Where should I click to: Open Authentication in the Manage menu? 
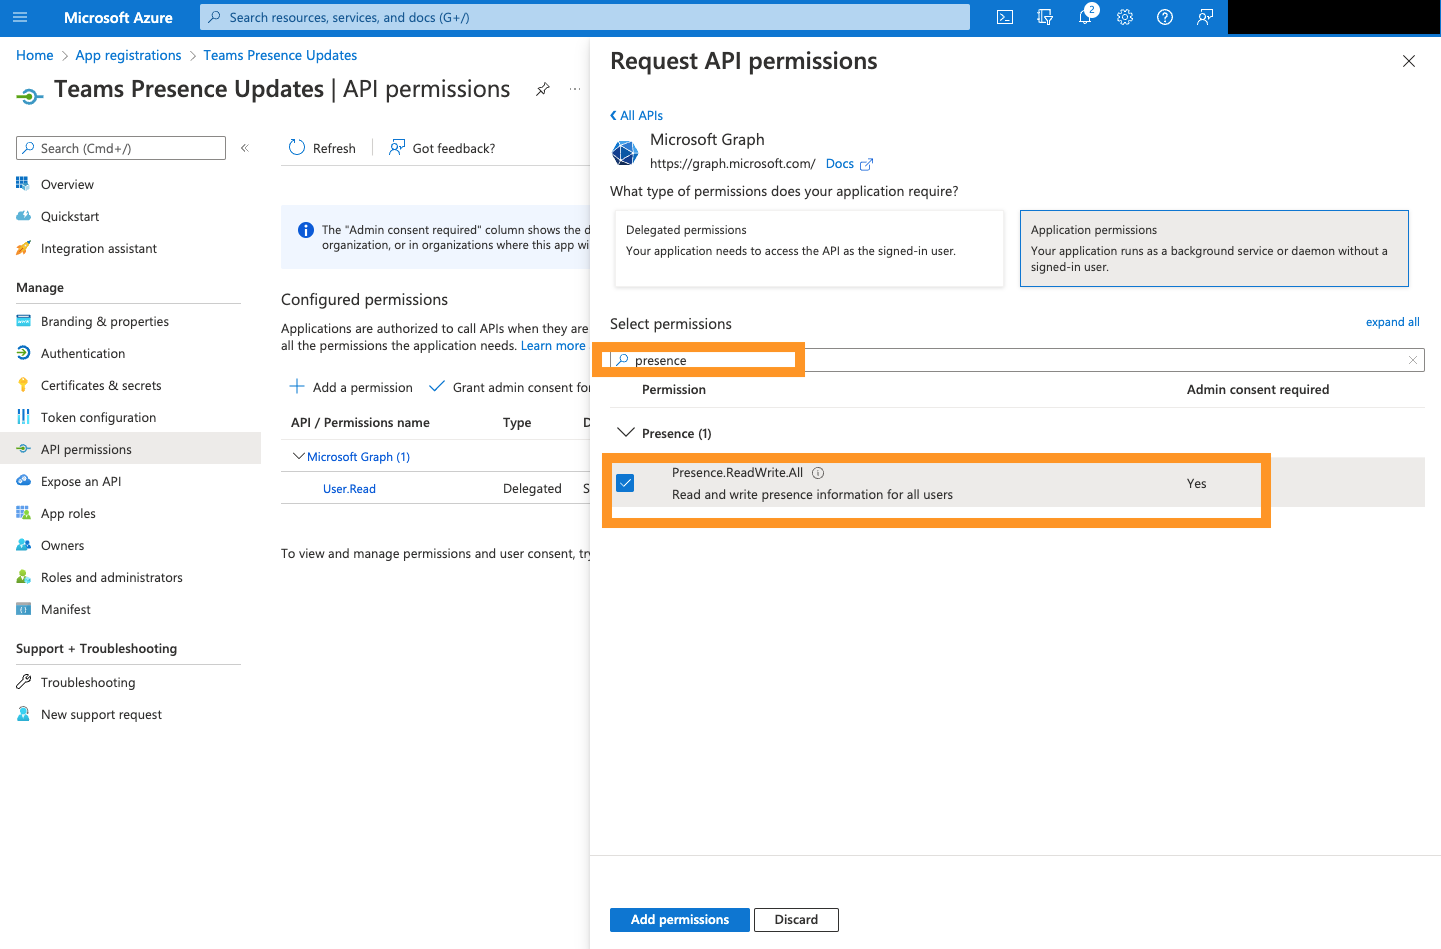point(81,352)
